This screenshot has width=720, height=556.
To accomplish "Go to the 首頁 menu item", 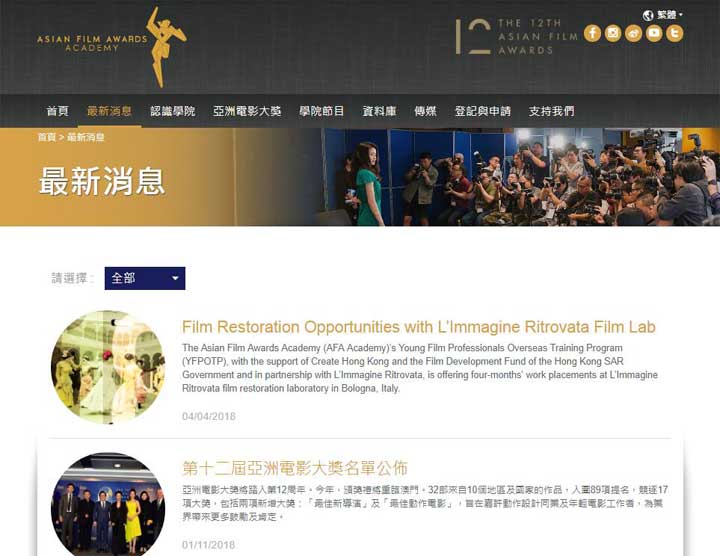I will [x=57, y=111].
